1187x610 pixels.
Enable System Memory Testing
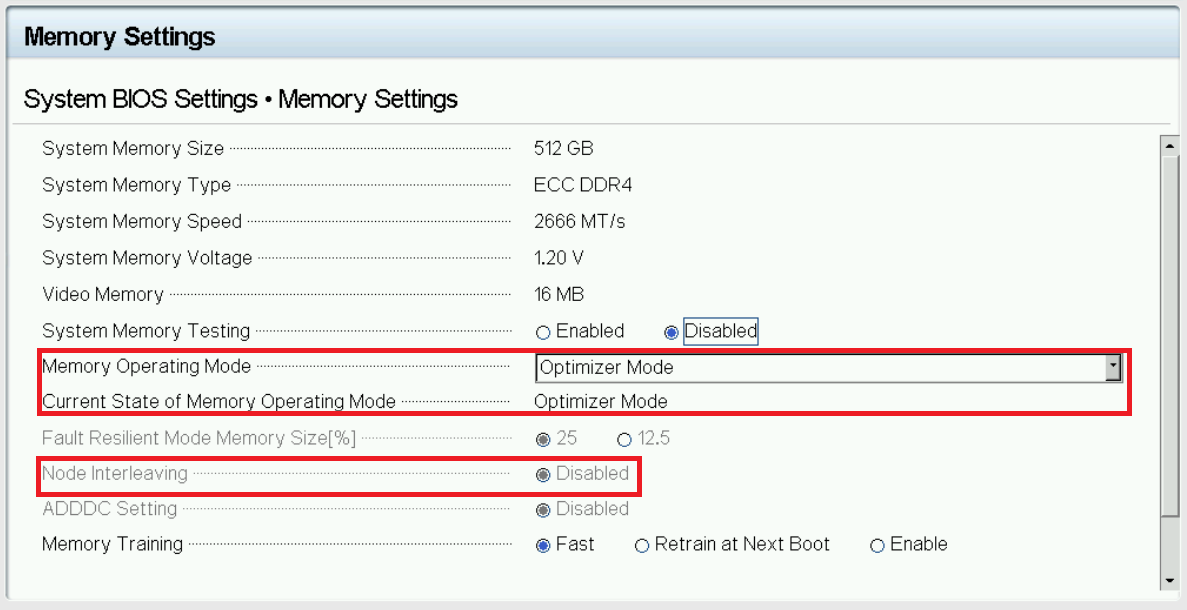tap(544, 331)
